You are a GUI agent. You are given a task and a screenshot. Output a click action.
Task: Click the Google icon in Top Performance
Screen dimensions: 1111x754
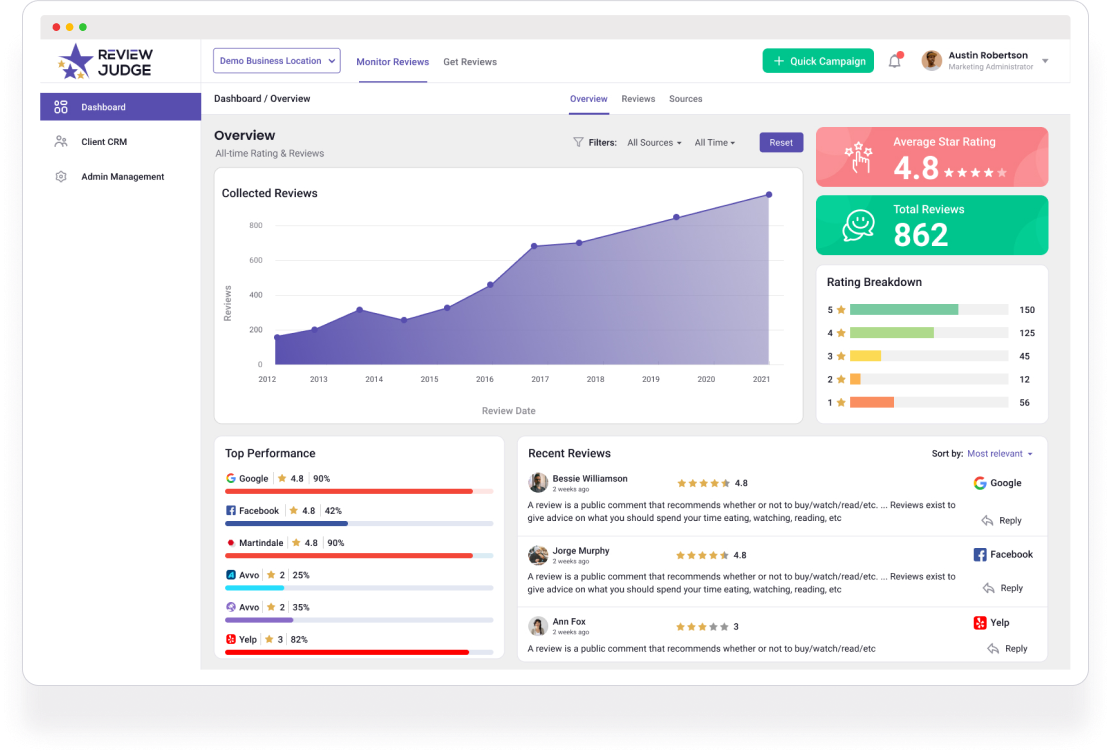click(230, 478)
